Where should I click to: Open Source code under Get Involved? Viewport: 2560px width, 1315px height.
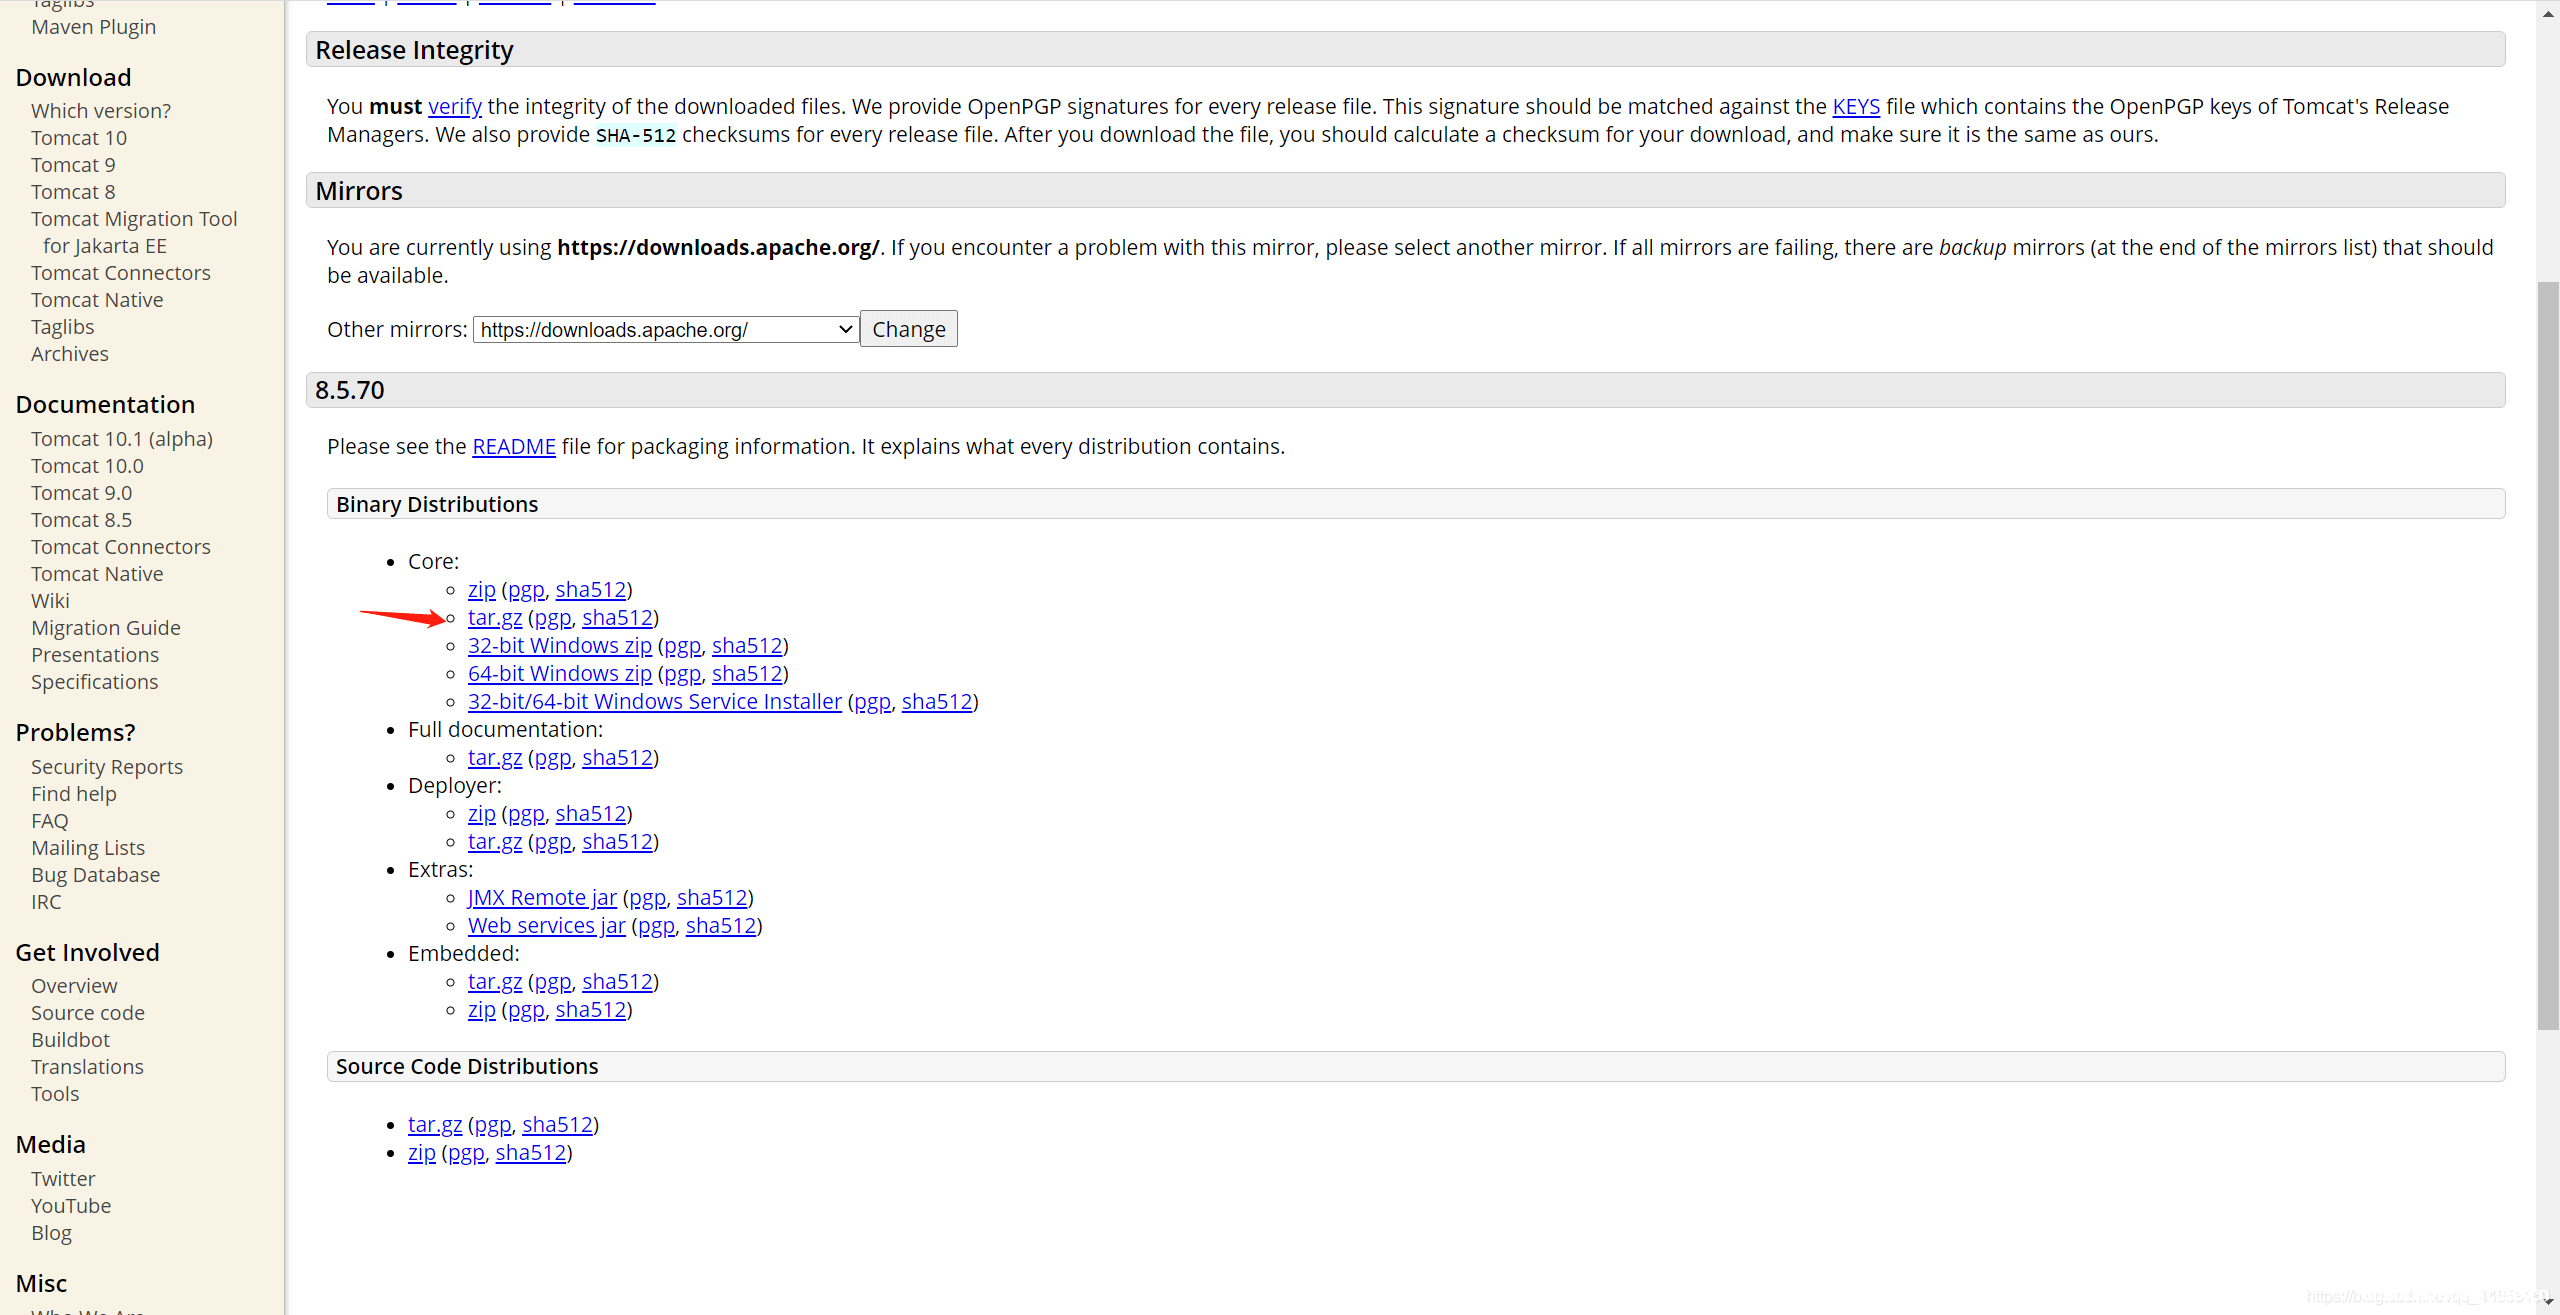click(x=88, y=1013)
